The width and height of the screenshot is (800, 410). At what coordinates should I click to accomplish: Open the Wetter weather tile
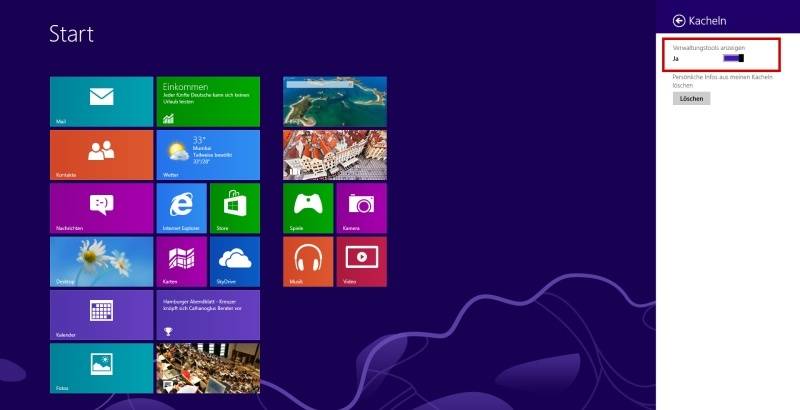tap(208, 155)
